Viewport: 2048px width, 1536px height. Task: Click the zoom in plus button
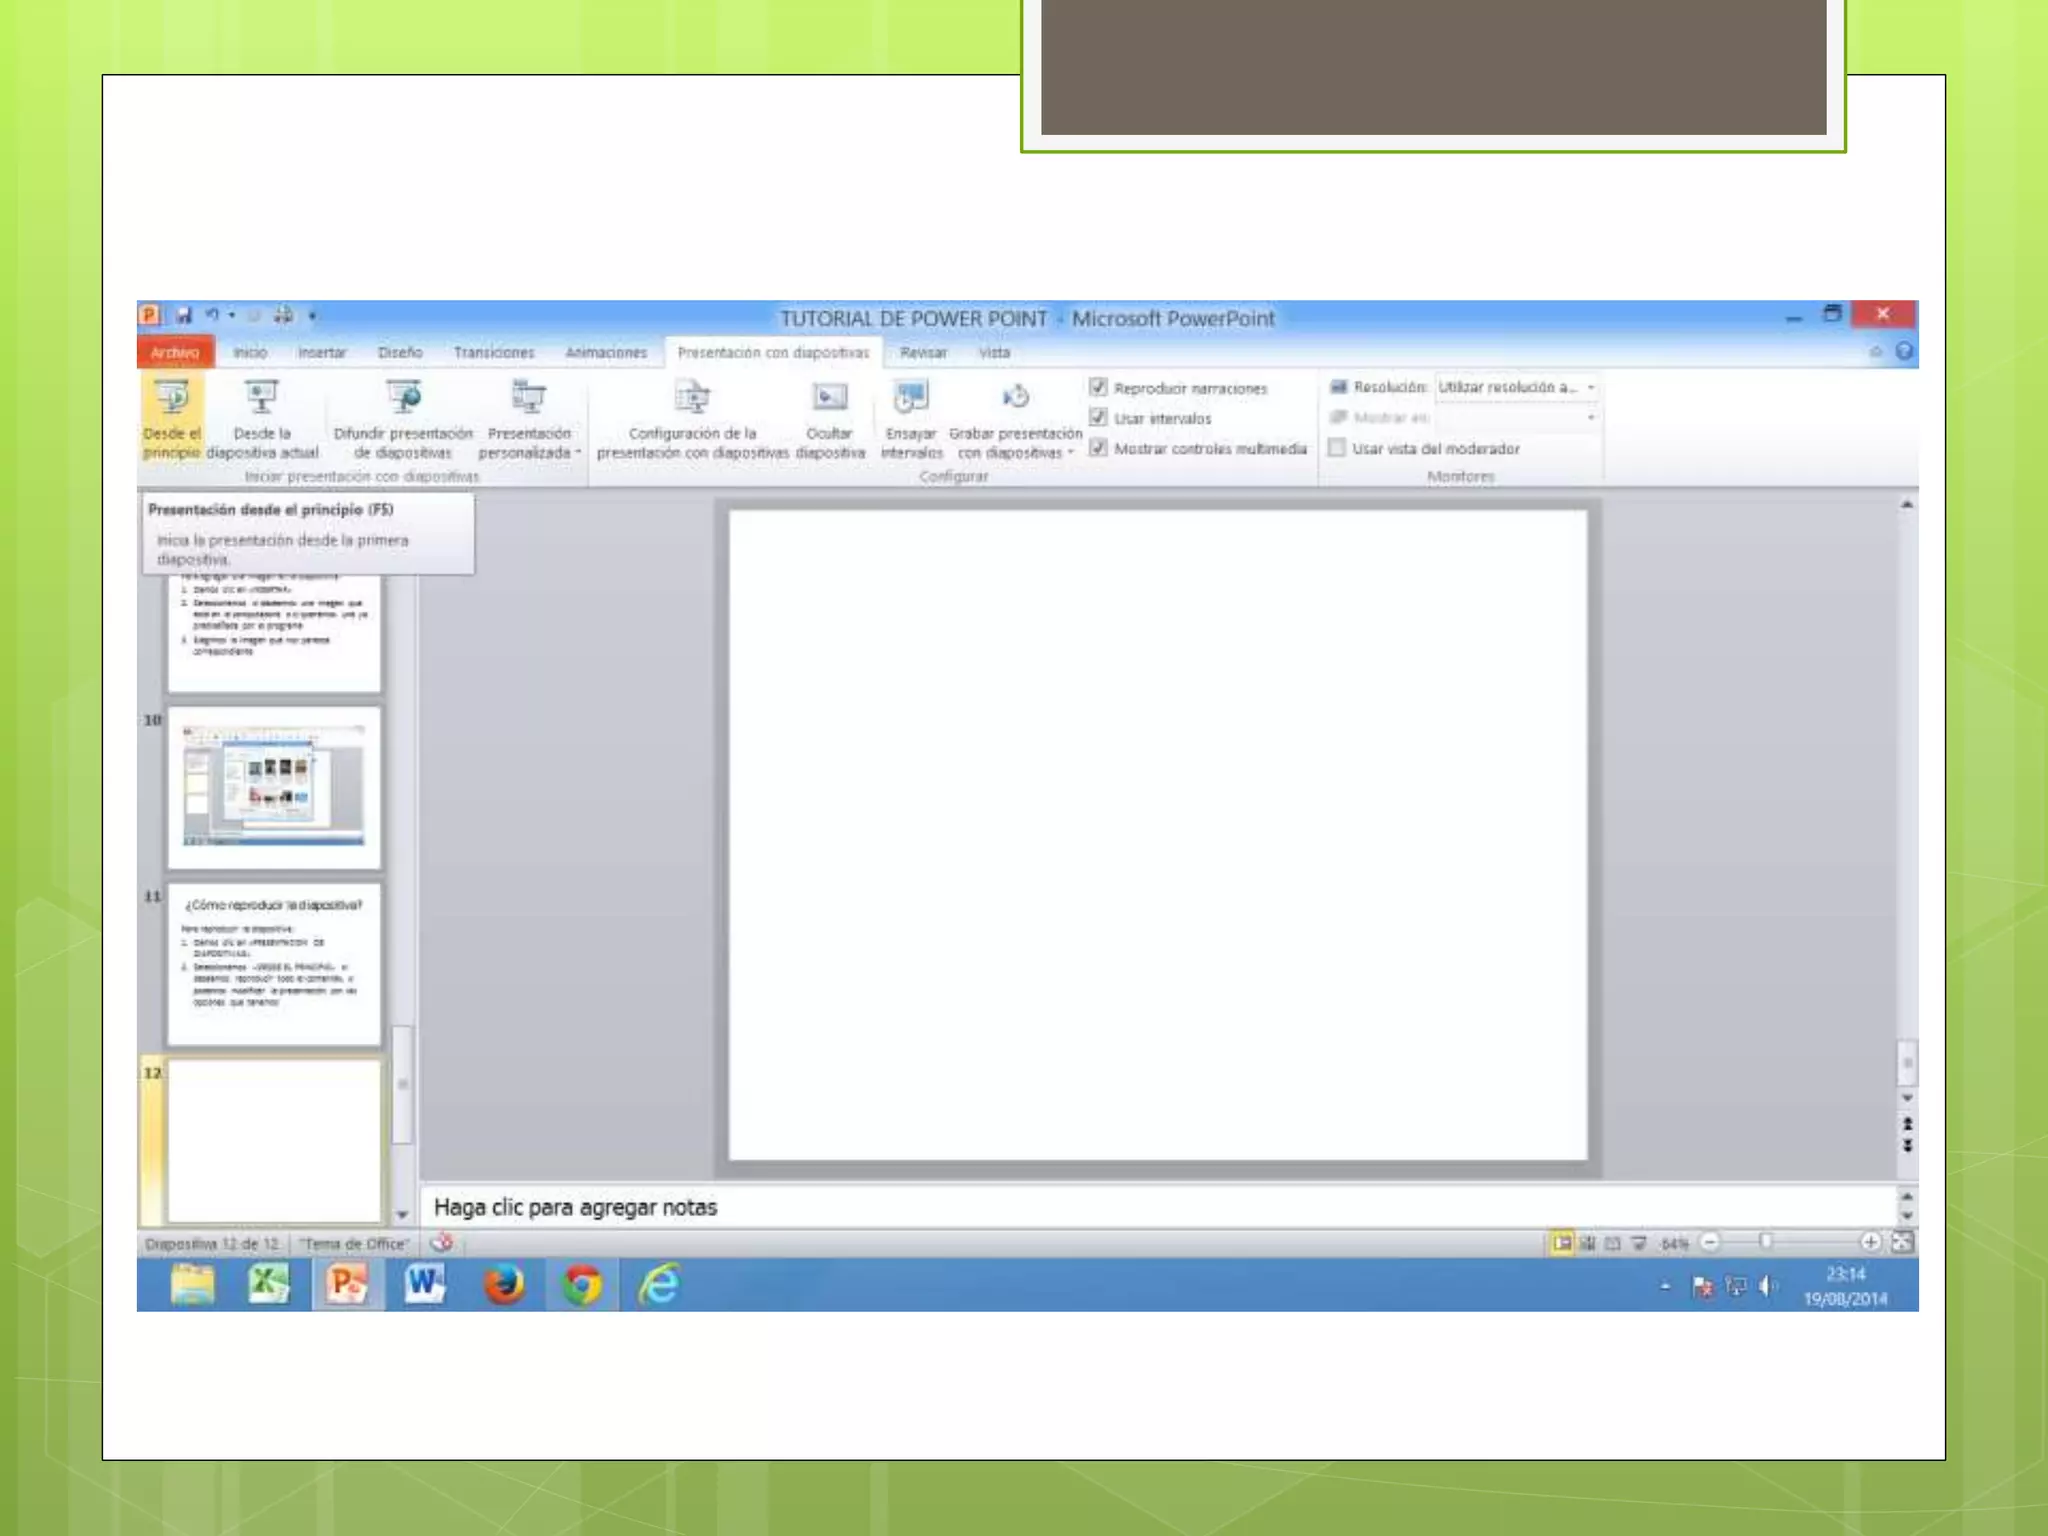tap(1869, 1242)
